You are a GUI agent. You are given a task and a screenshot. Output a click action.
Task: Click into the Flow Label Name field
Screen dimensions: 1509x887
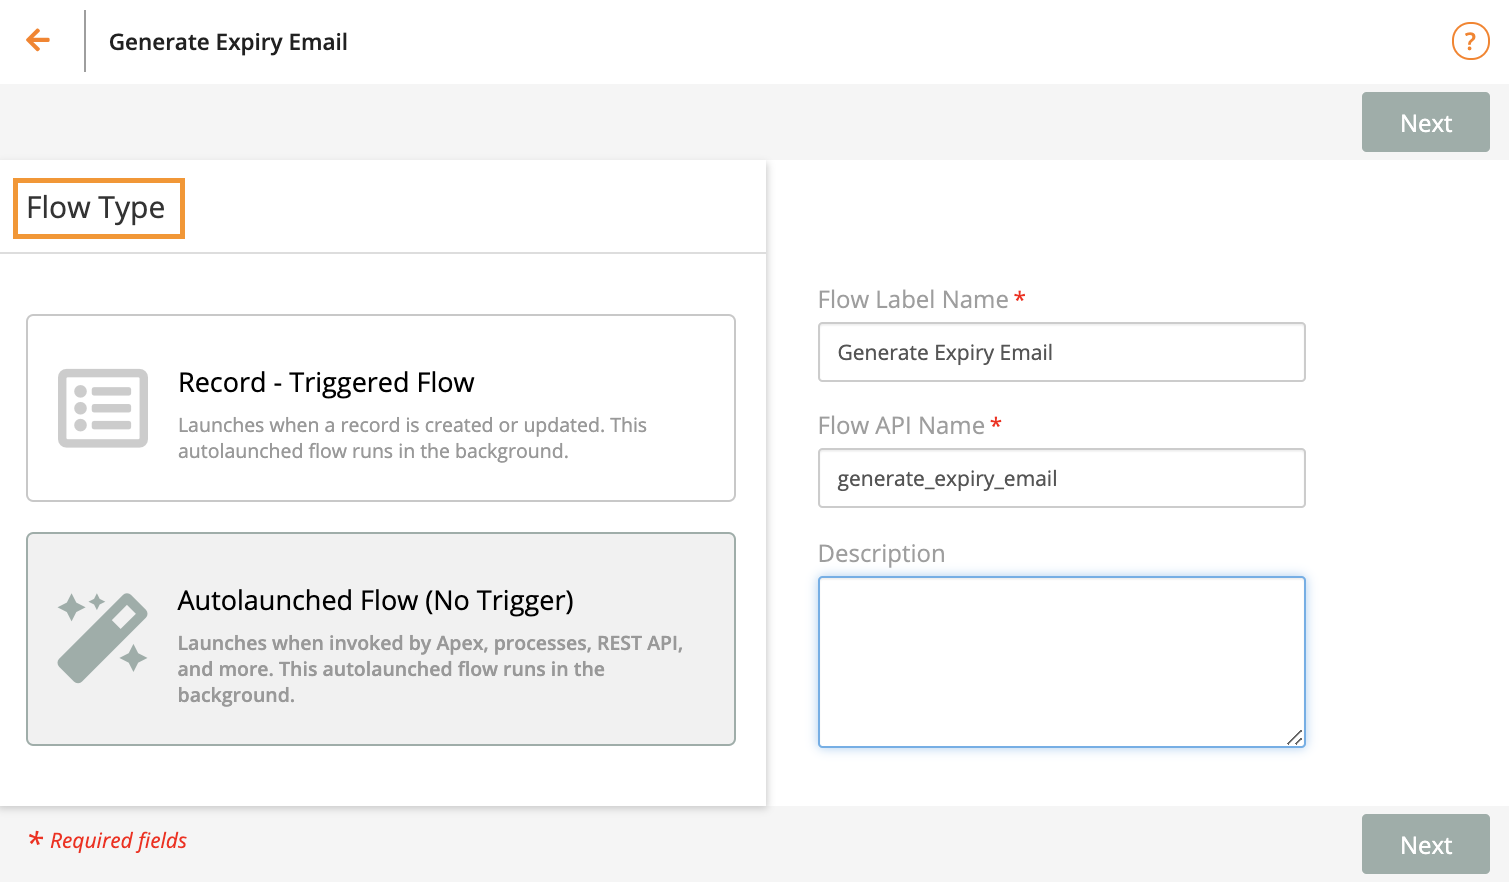[x=1061, y=352]
